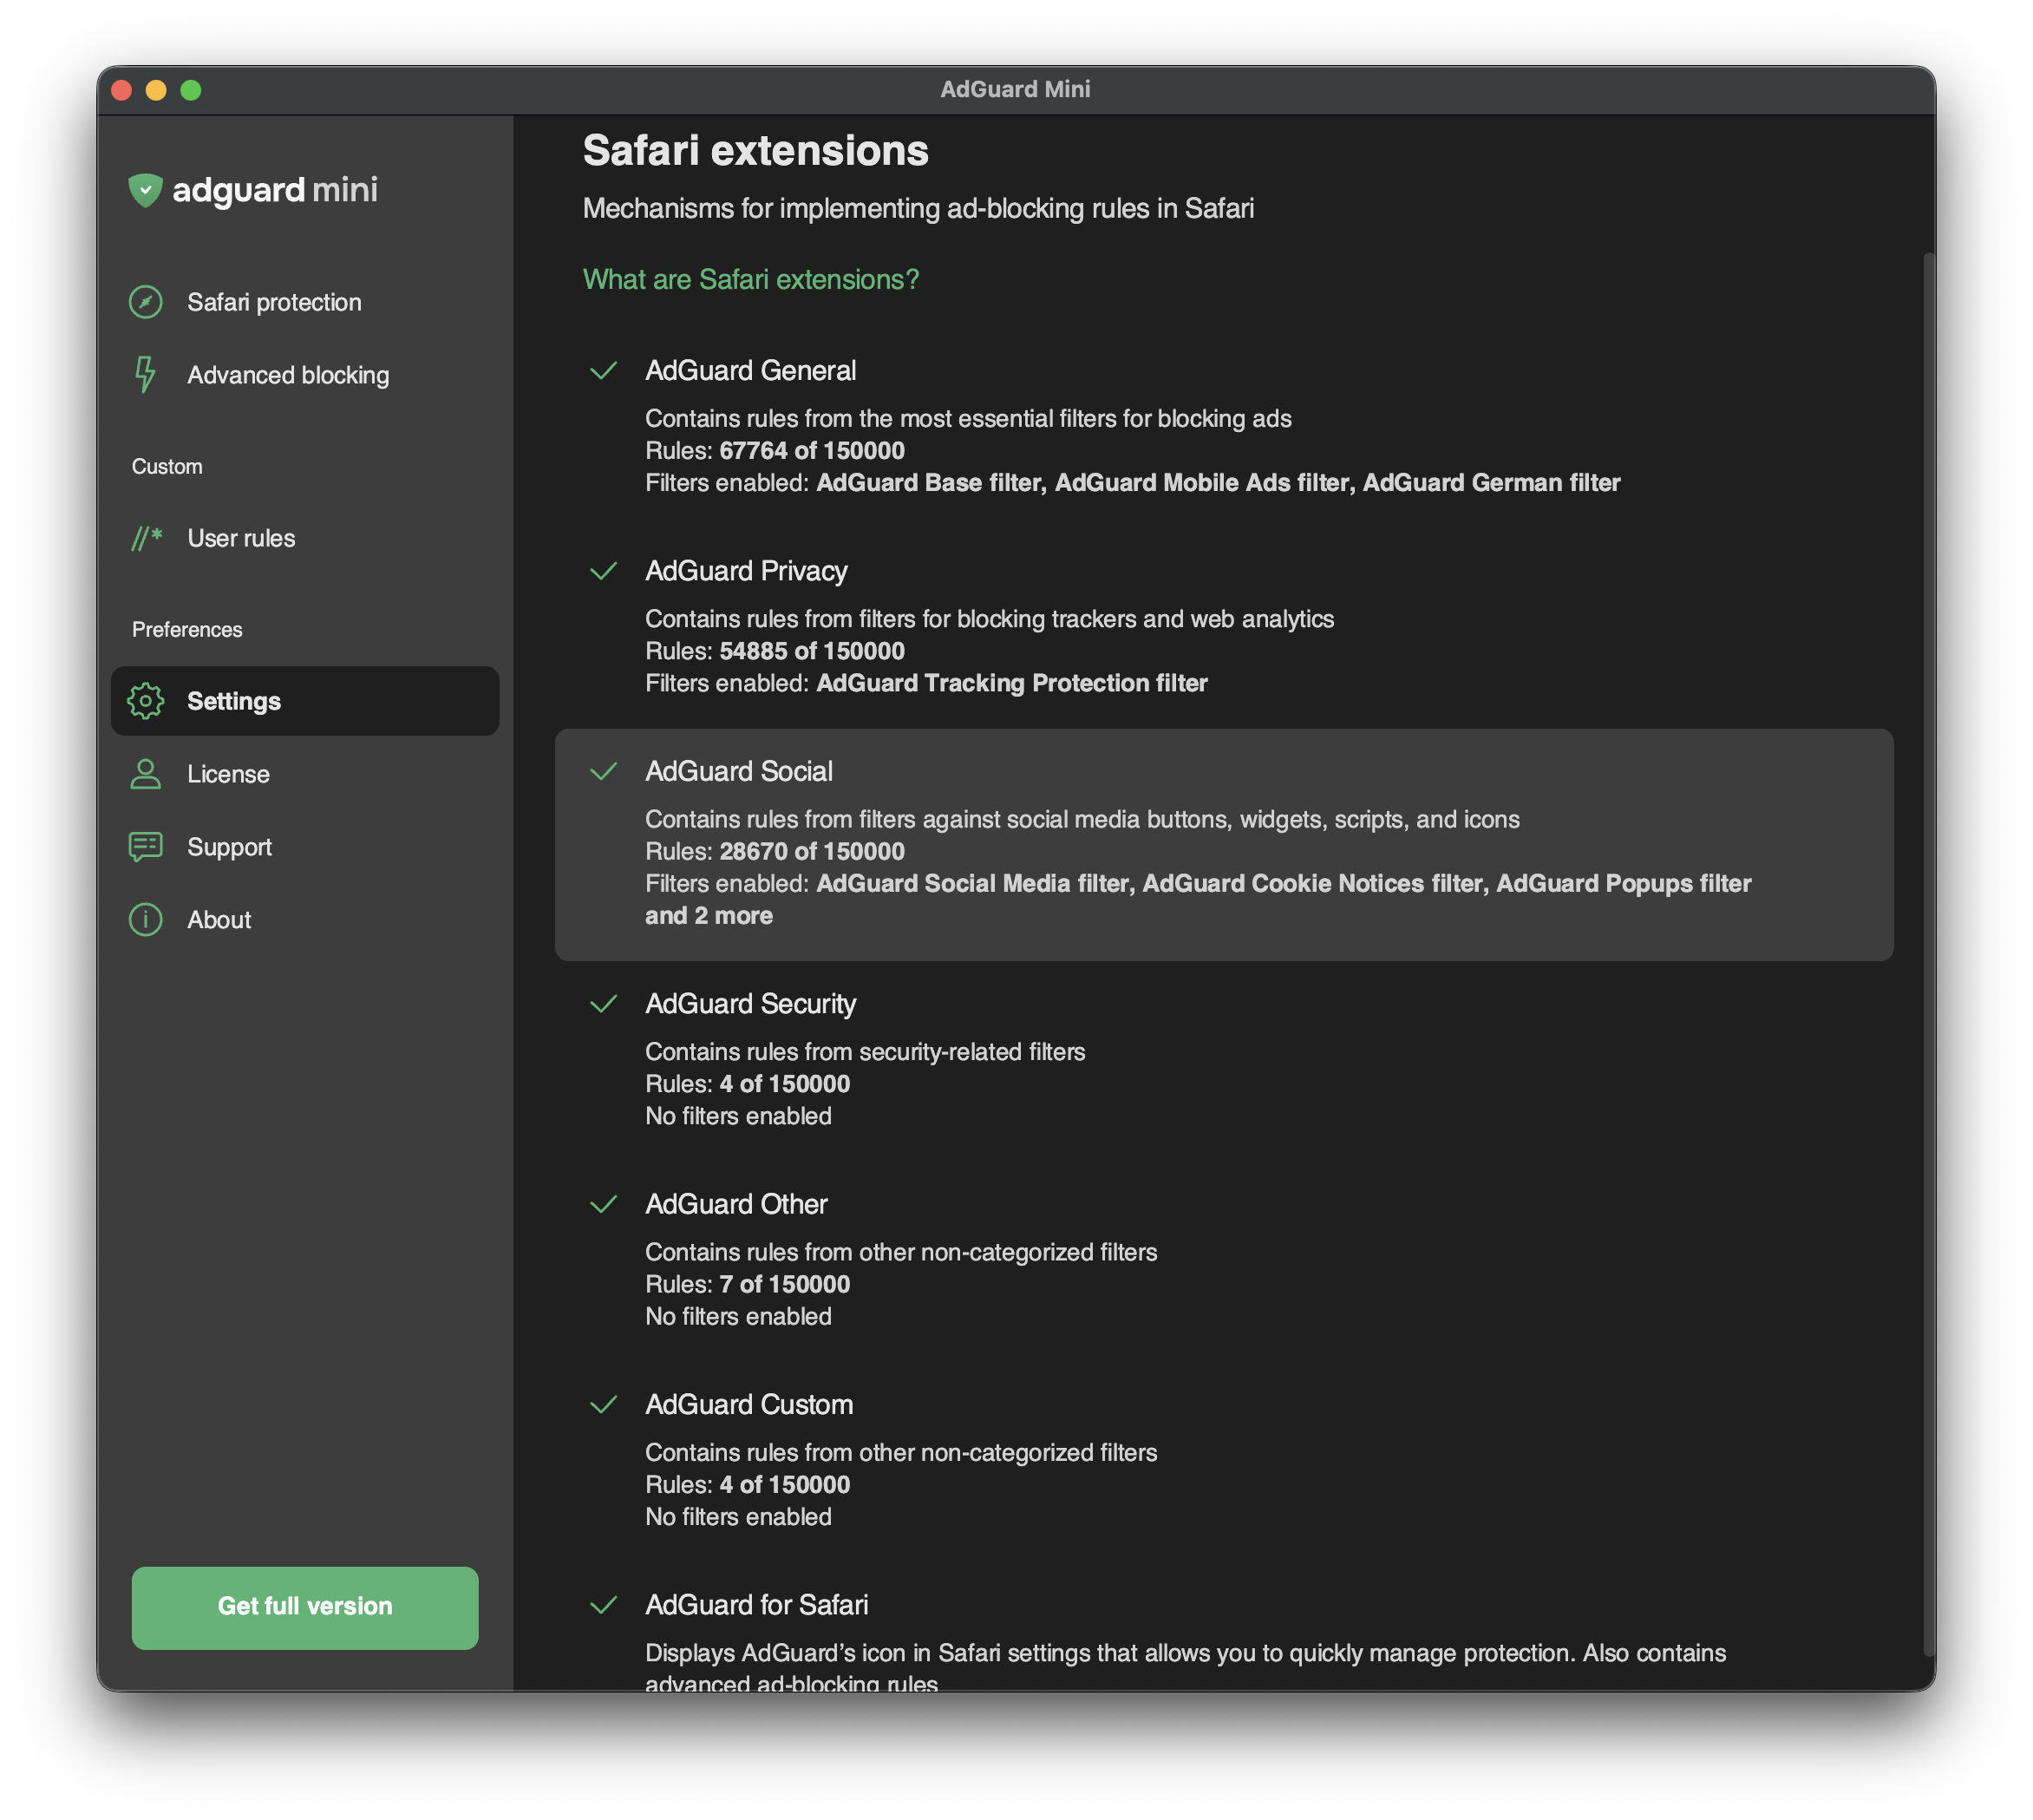Open Safari protection from the sidebar
The height and width of the screenshot is (1820, 2033).
pyautogui.click(x=146, y=301)
